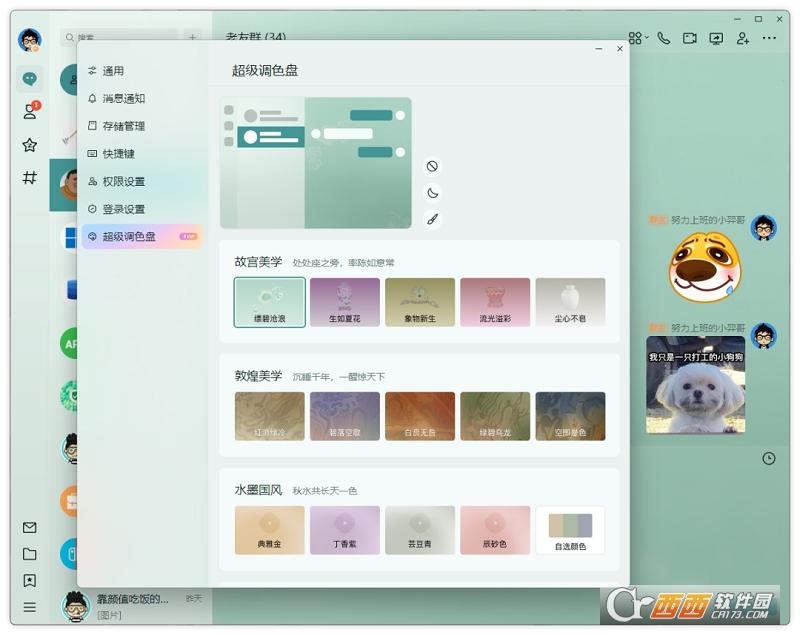Click the 水墨国风 section heading

point(258,490)
